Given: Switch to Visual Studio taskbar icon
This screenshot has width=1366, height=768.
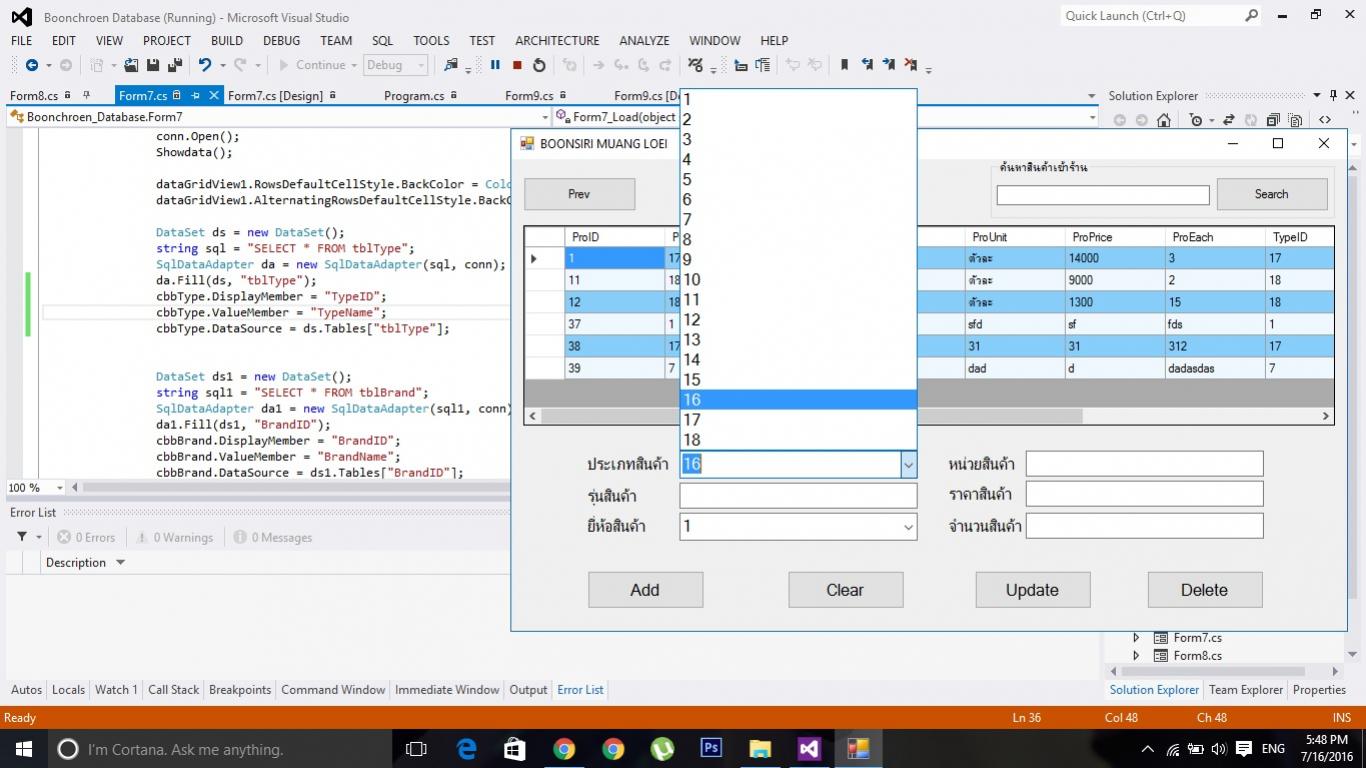Looking at the screenshot, I should click(x=809, y=749).
